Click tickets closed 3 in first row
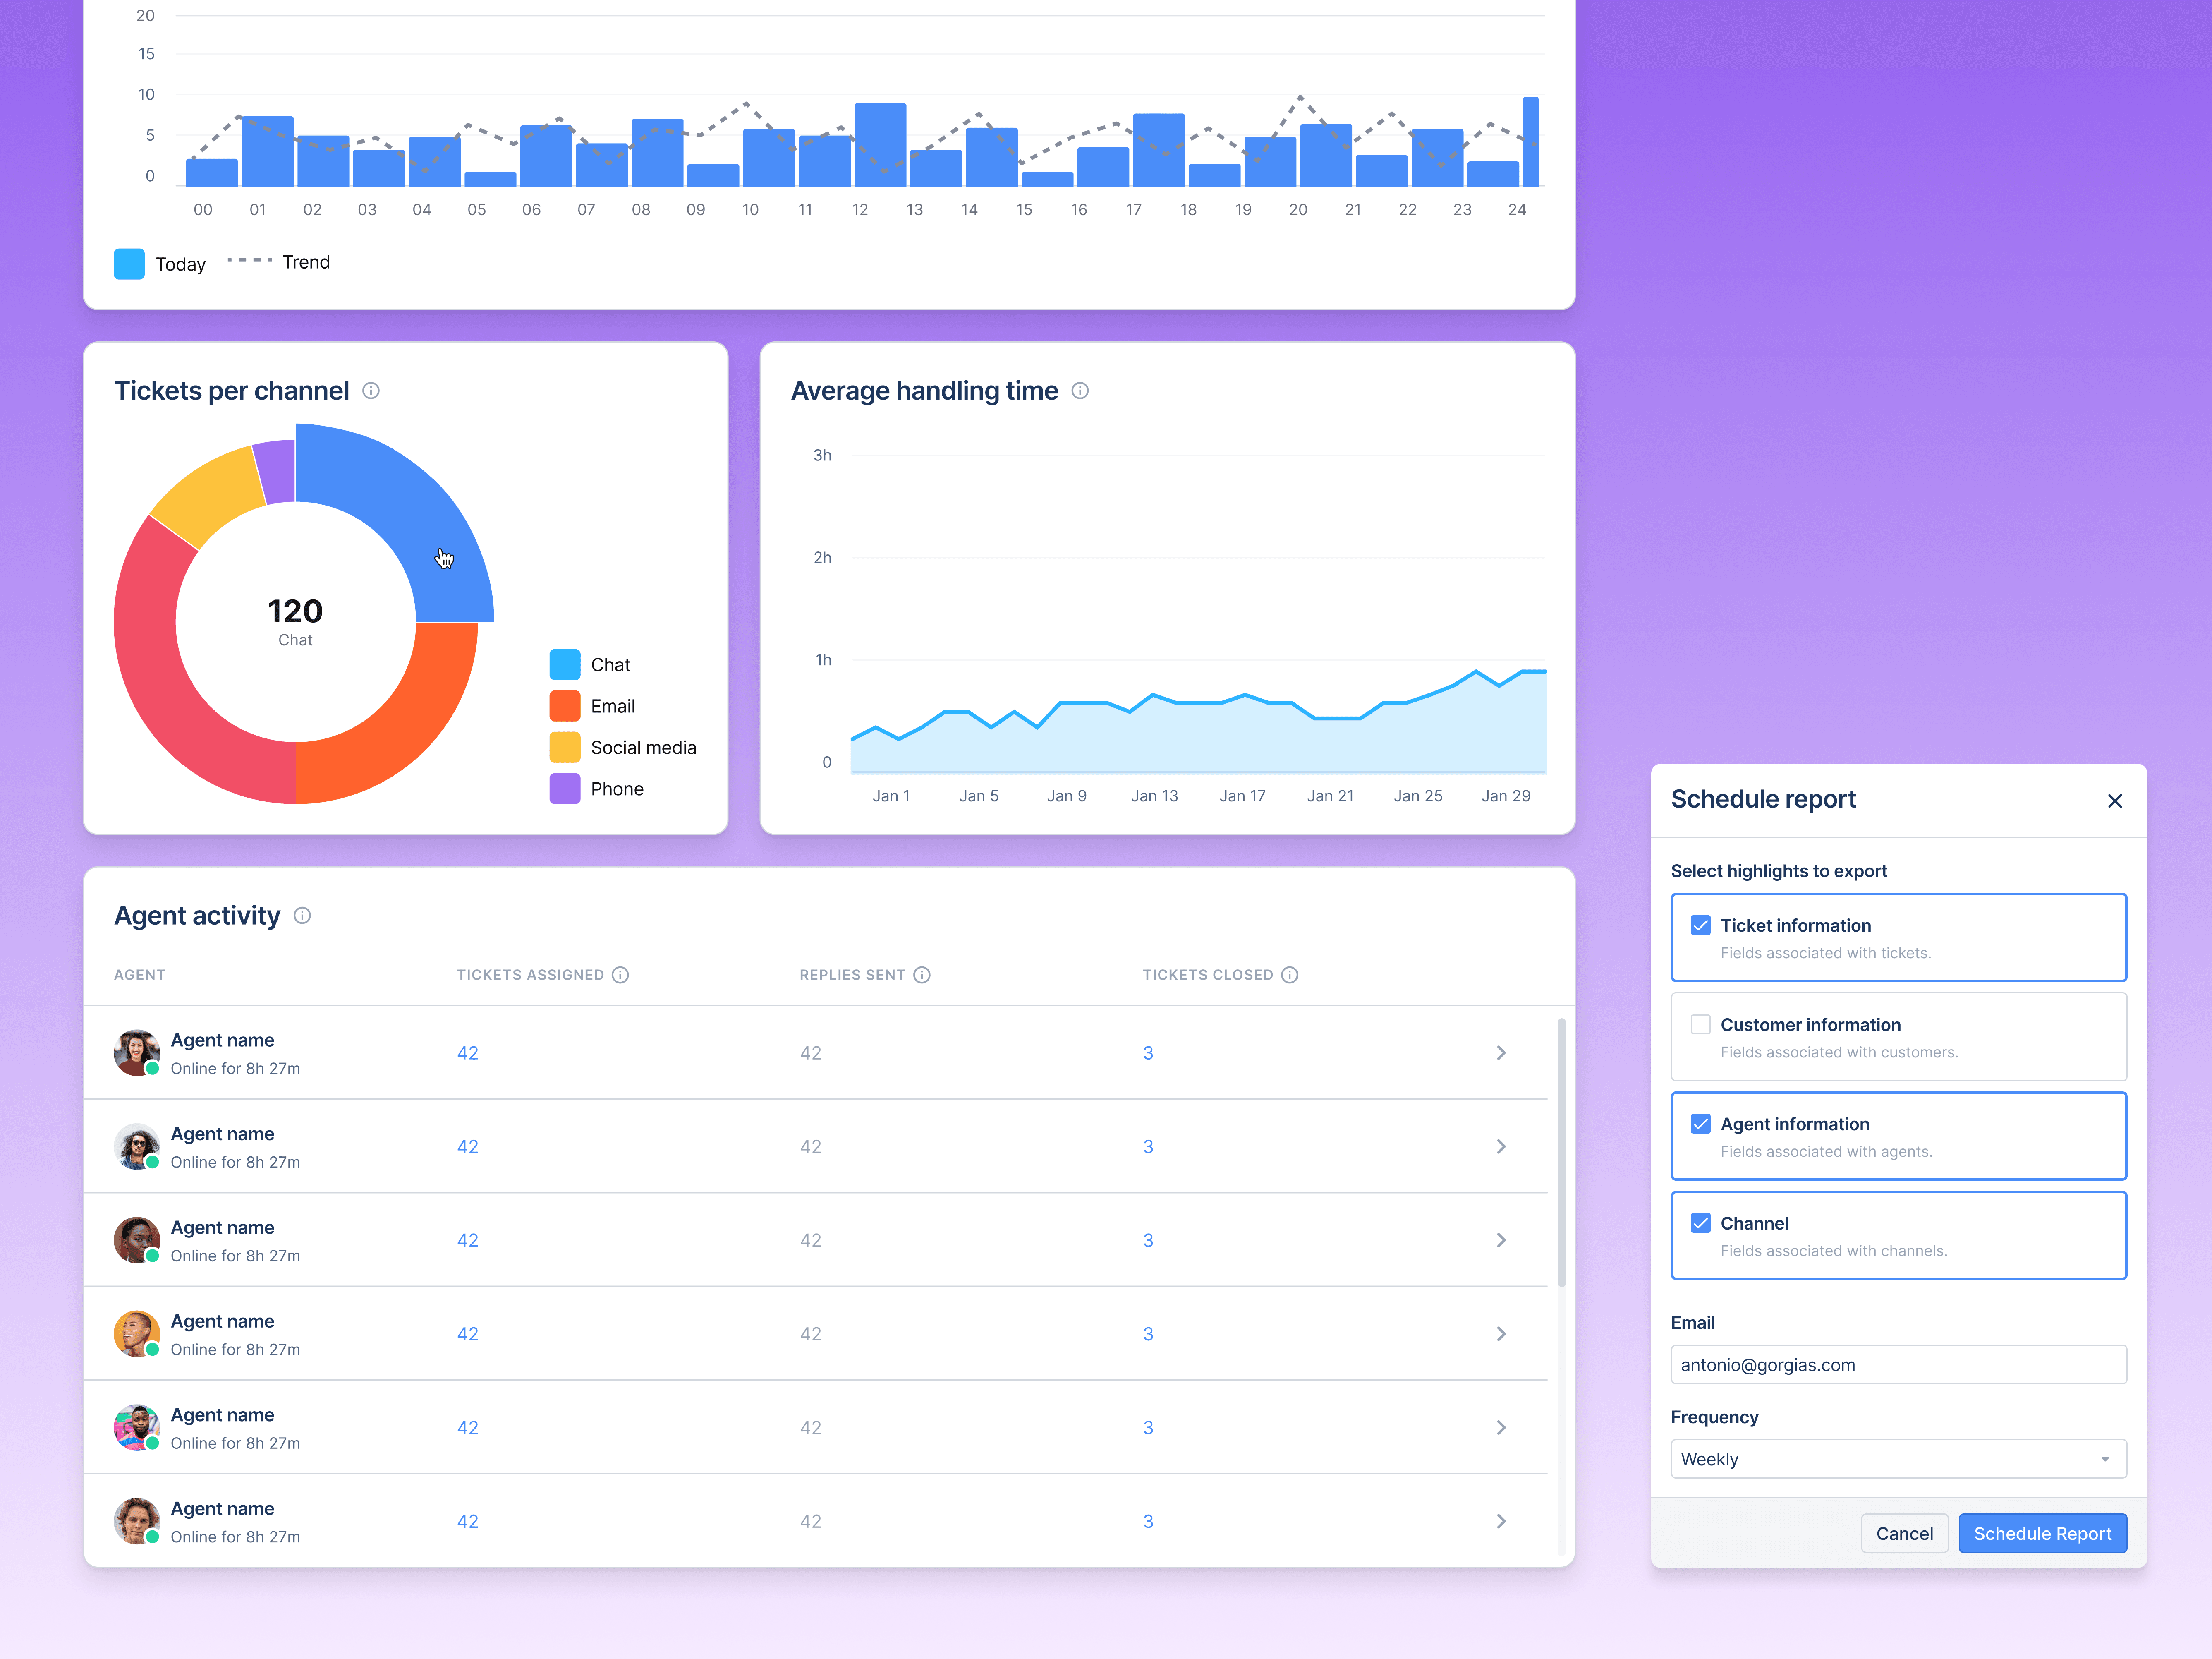The width and height of the screenshot is (2212, 1659). [x=1148, y=1053]
